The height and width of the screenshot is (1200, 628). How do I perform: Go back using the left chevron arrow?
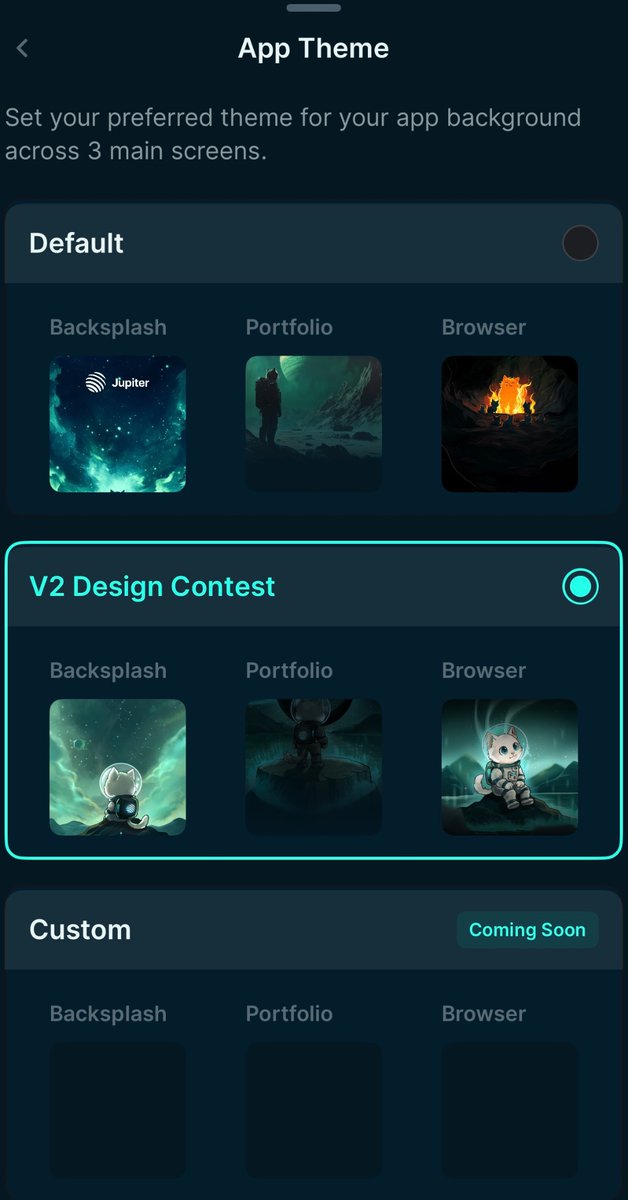(x=22, y=48)
